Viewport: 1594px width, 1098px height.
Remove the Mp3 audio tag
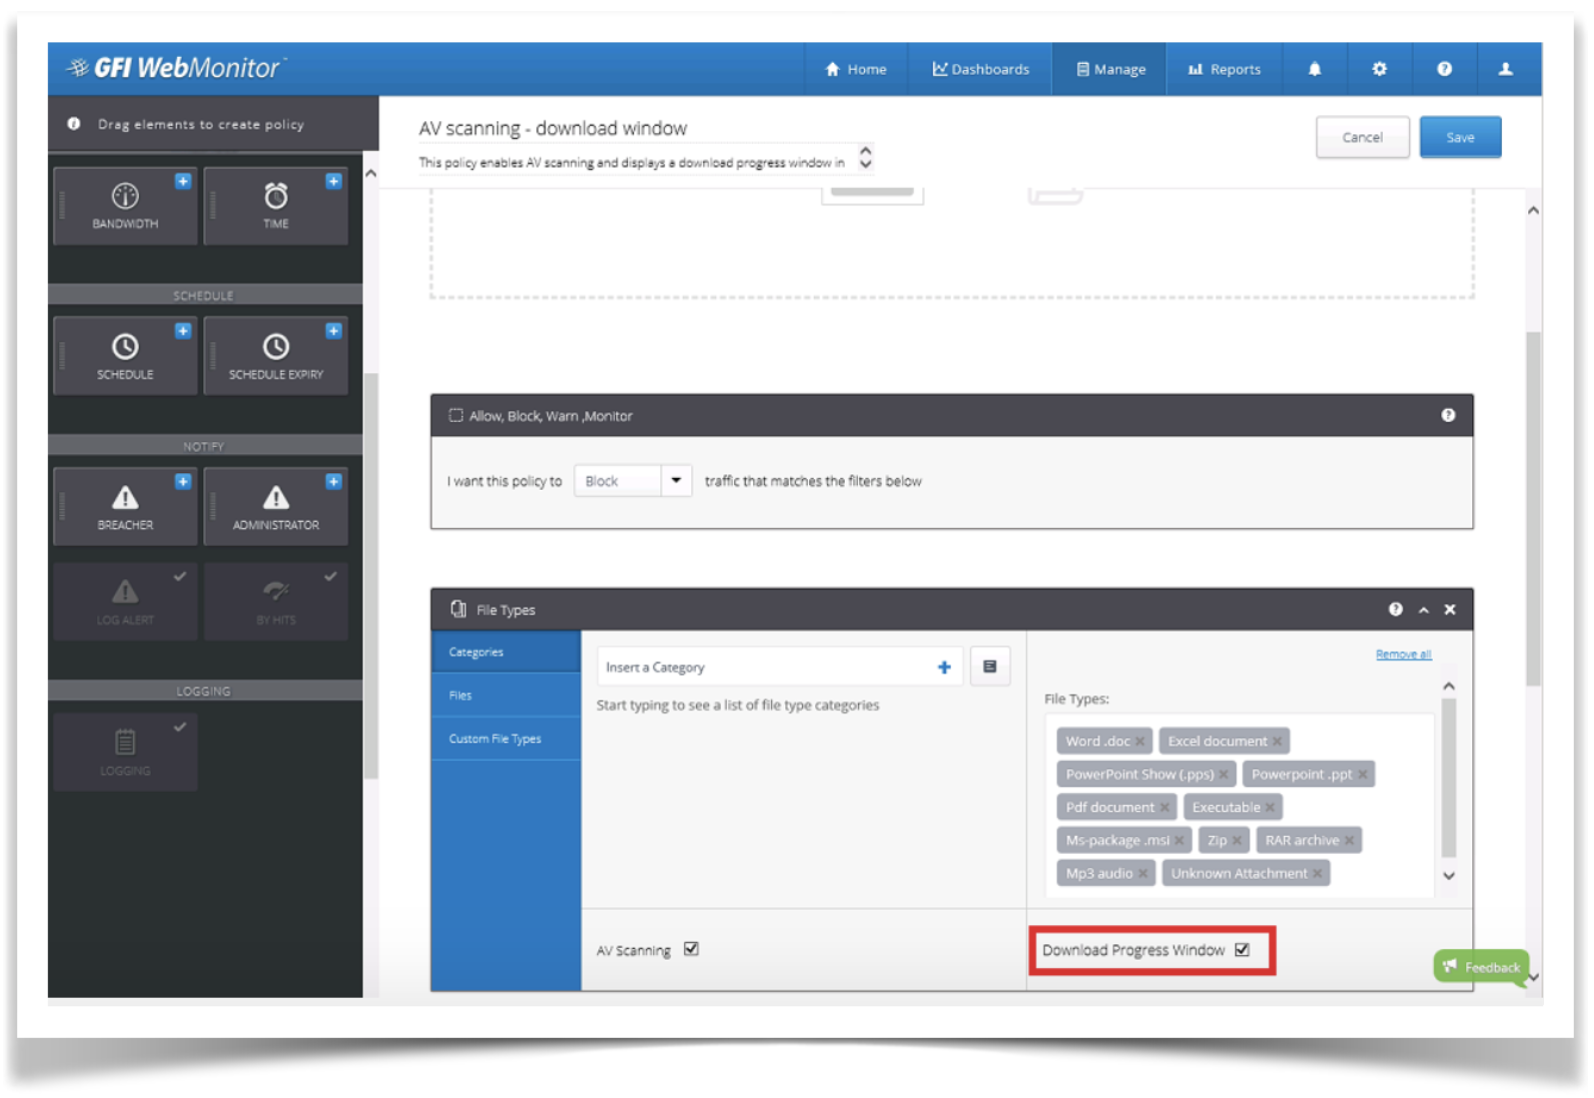coord(1143,873)
